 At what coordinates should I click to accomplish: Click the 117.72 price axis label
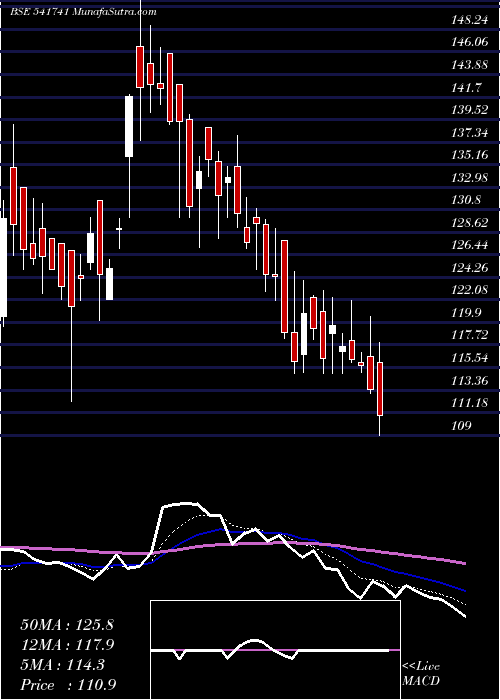pos(468,335)
